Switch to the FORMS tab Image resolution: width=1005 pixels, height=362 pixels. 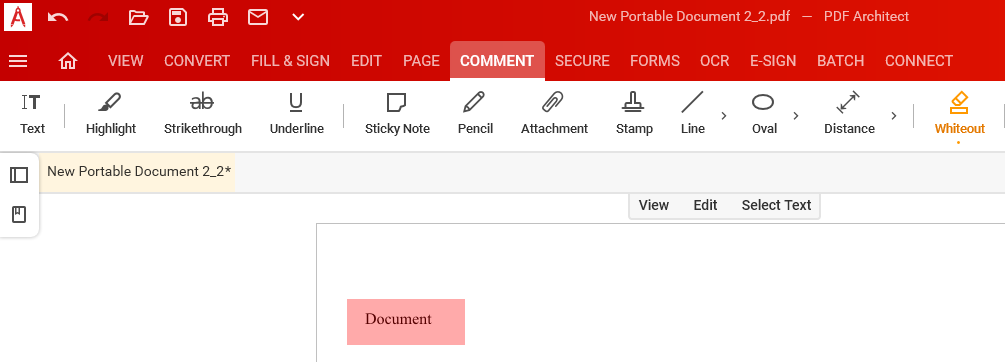pyautogui.click(x=654, y=61)
